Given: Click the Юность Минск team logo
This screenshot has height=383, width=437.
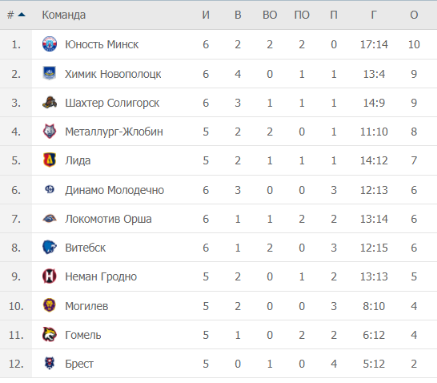Looking at the screenshot, I should tap(49, 44).
